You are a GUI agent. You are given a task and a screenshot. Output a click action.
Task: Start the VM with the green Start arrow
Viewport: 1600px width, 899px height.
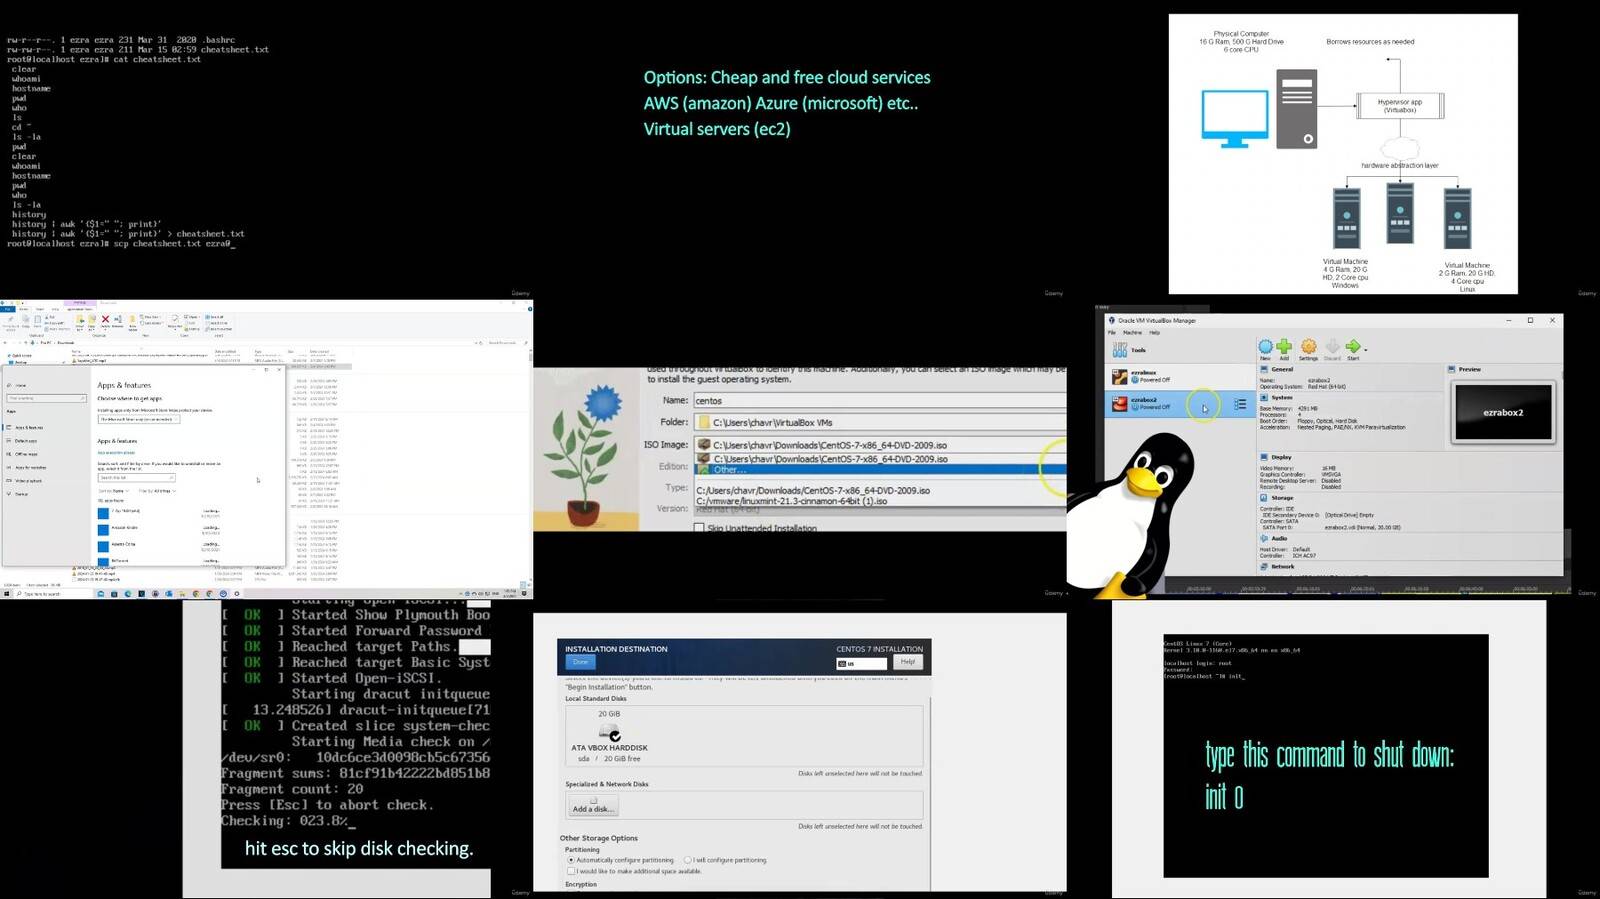pyautogui.click(x=1352, y=347)
